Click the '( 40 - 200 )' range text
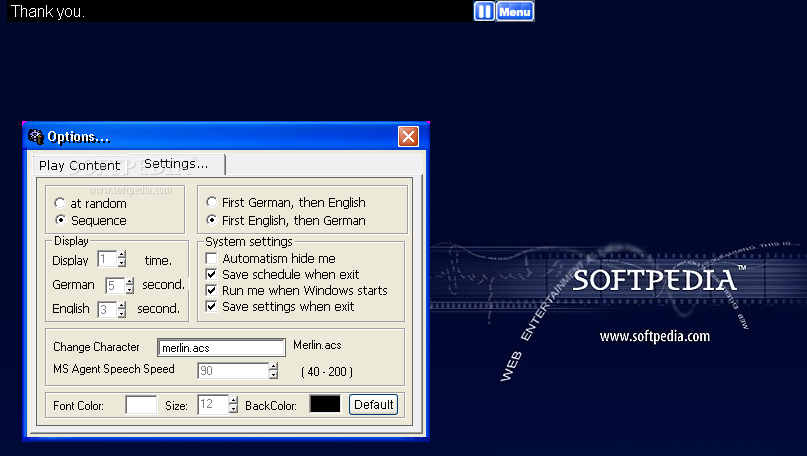The image size is (807, 456). [327, 372]
